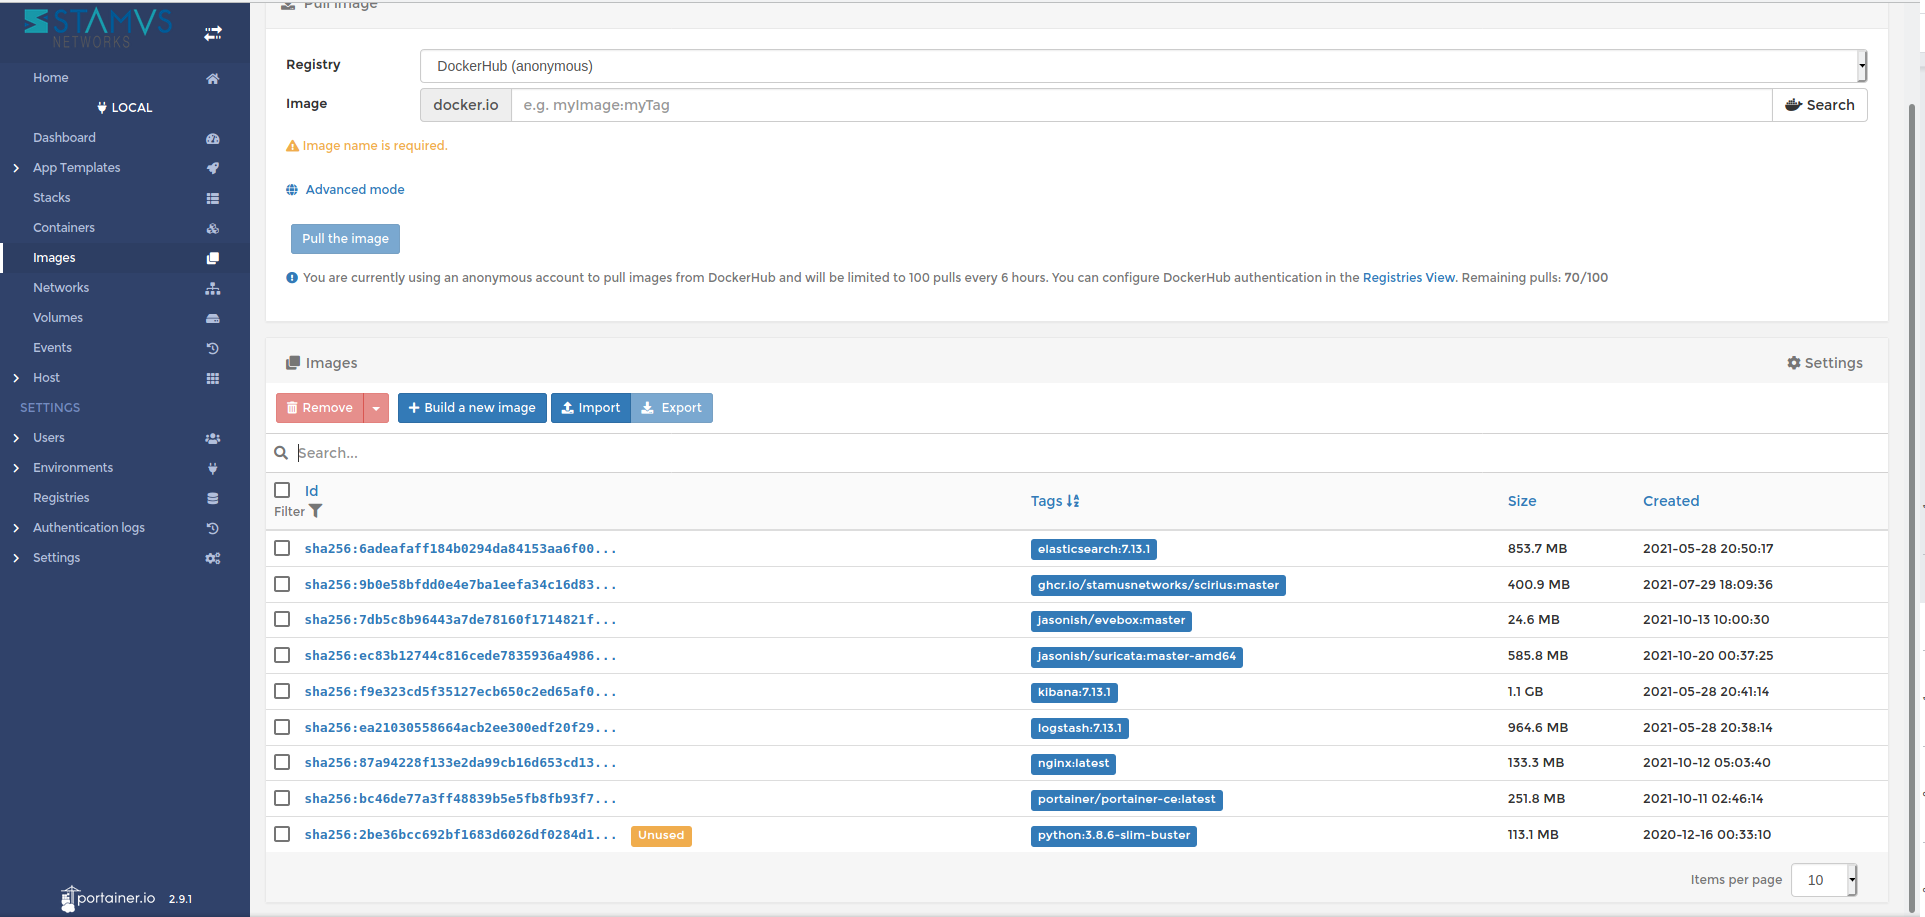Click the Settings cogs icon in sidebar
1925x917 pixels.
coord(213,558)
